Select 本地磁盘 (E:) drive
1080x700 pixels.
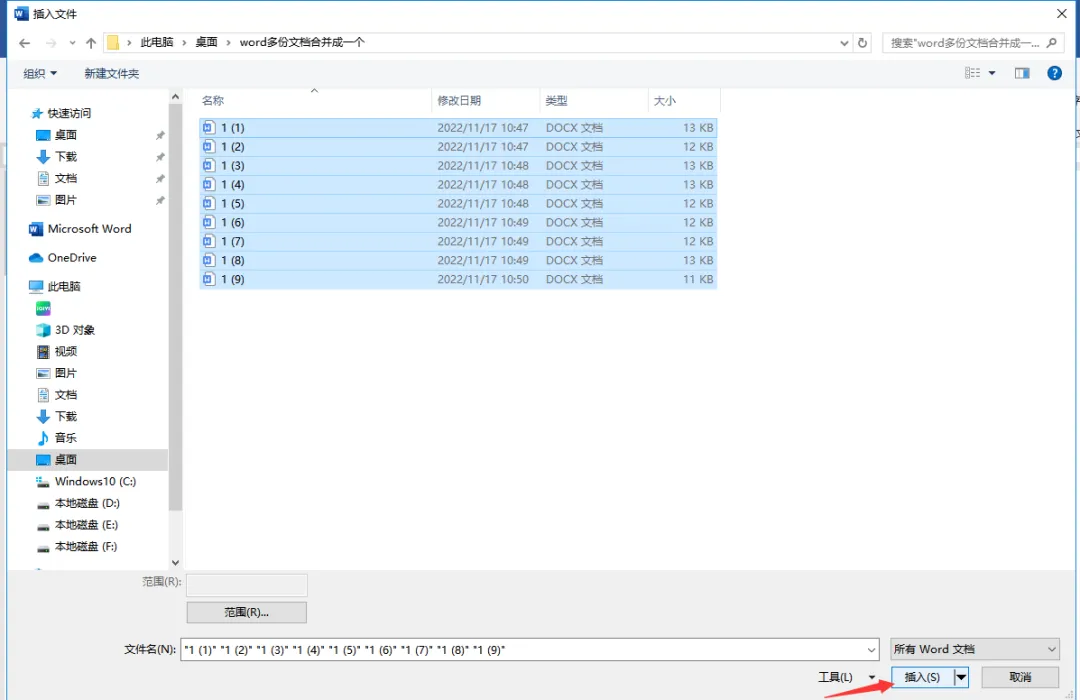pyautogui.click(x=86, y=525)
